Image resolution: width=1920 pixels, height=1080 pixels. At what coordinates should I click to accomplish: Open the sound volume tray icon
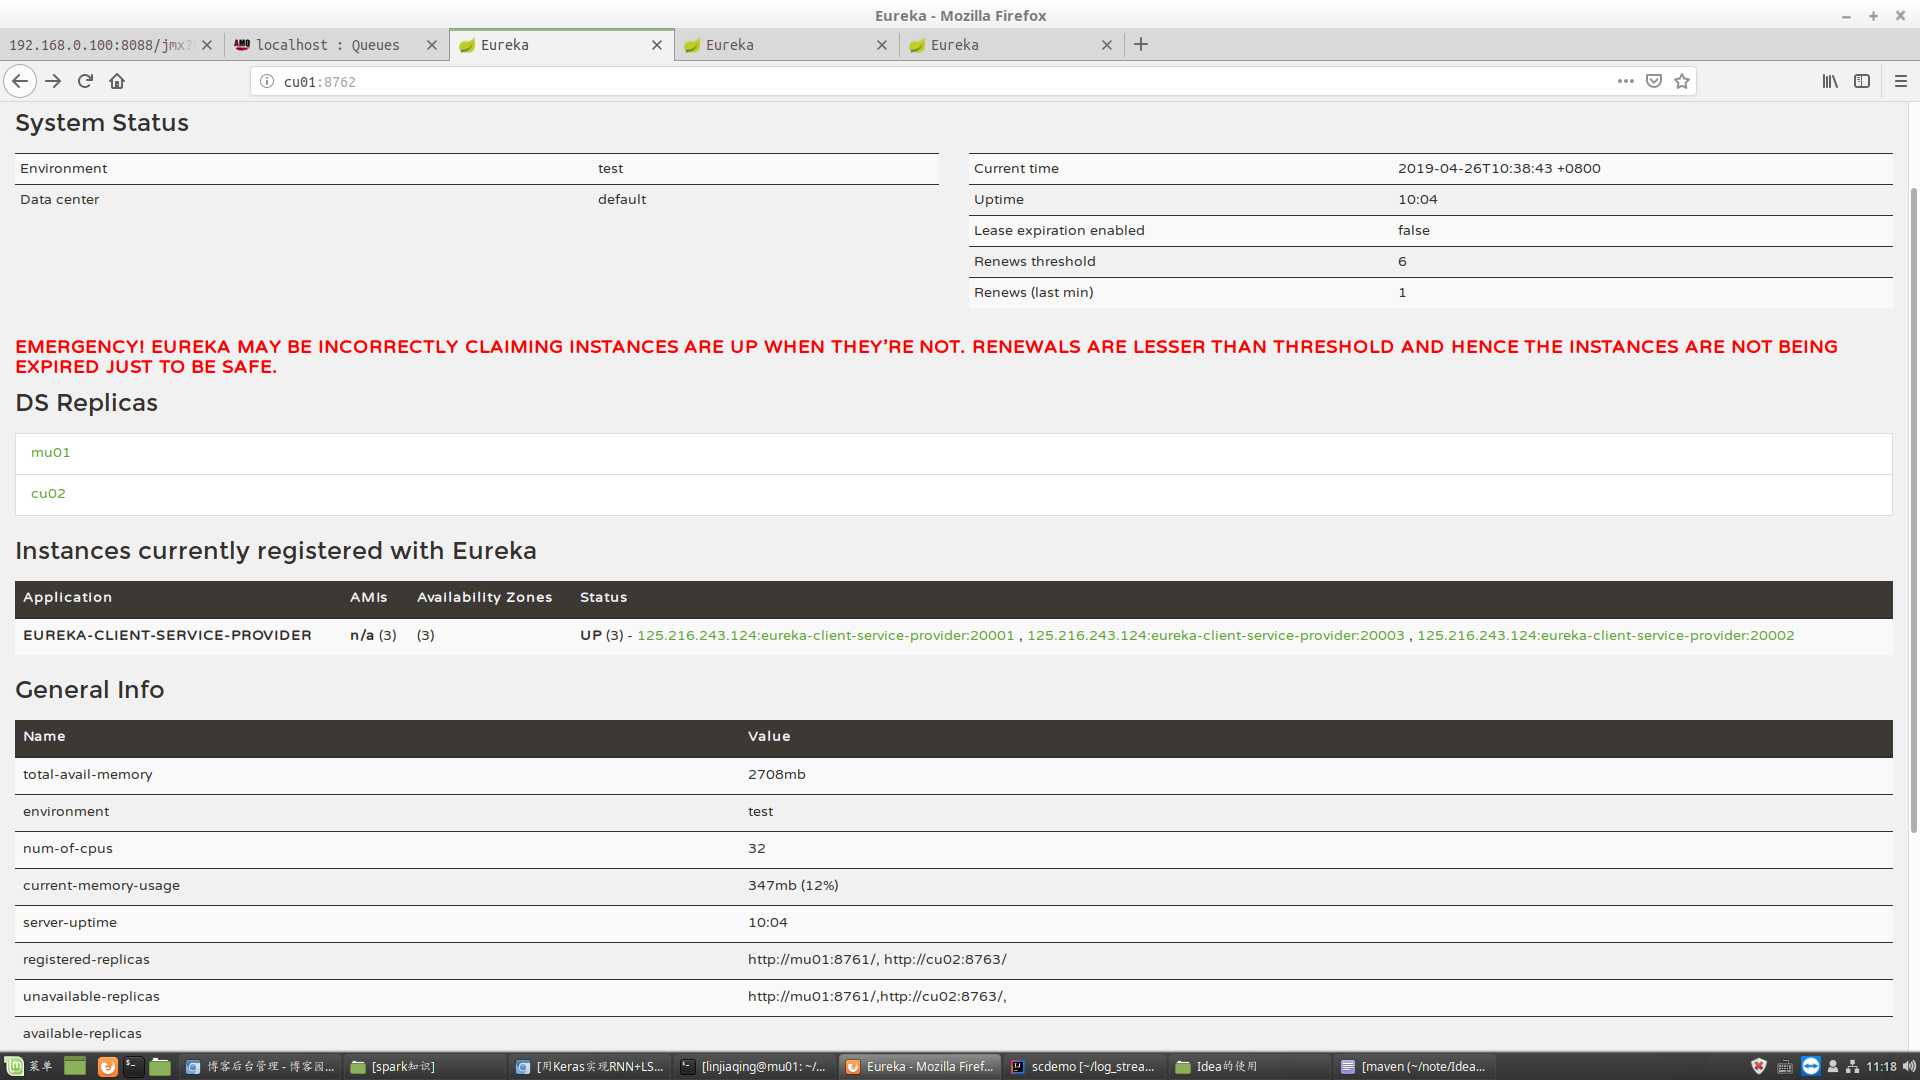pyautogui.click(x=1908, y=1066)
